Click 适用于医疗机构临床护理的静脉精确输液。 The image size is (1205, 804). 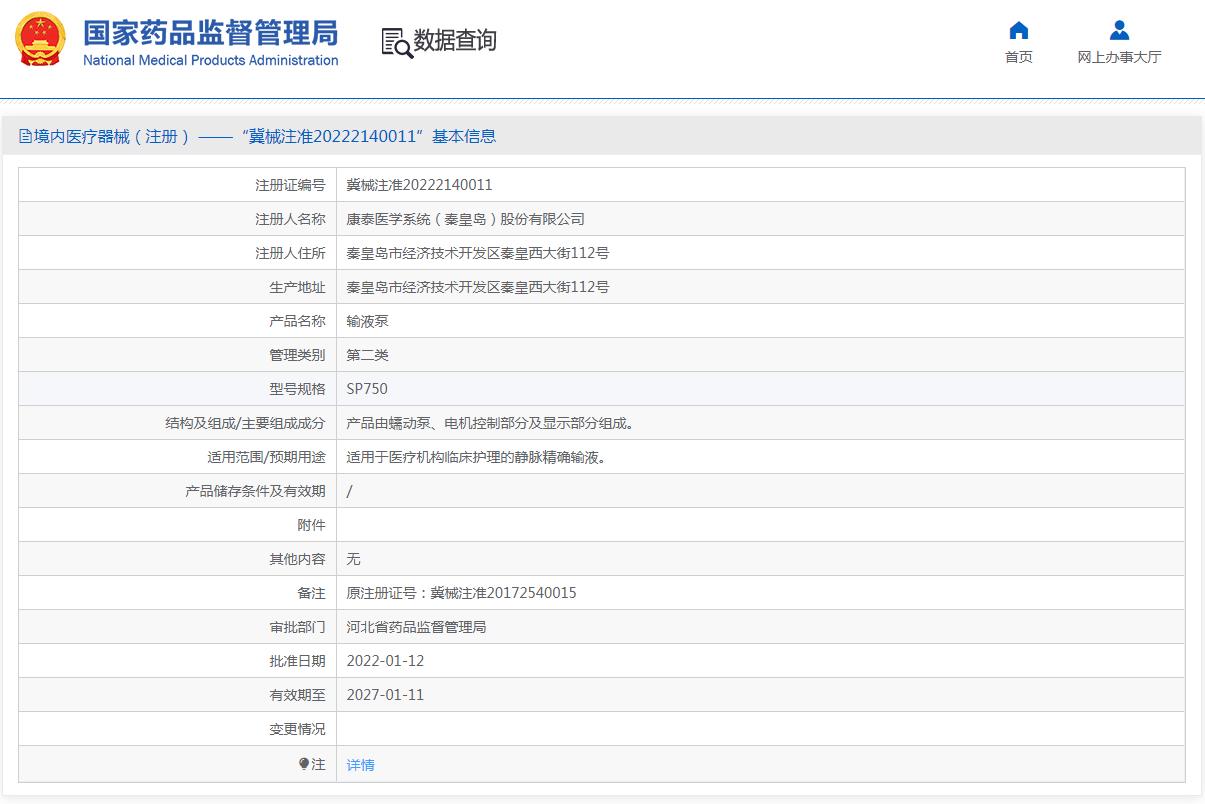479,457
